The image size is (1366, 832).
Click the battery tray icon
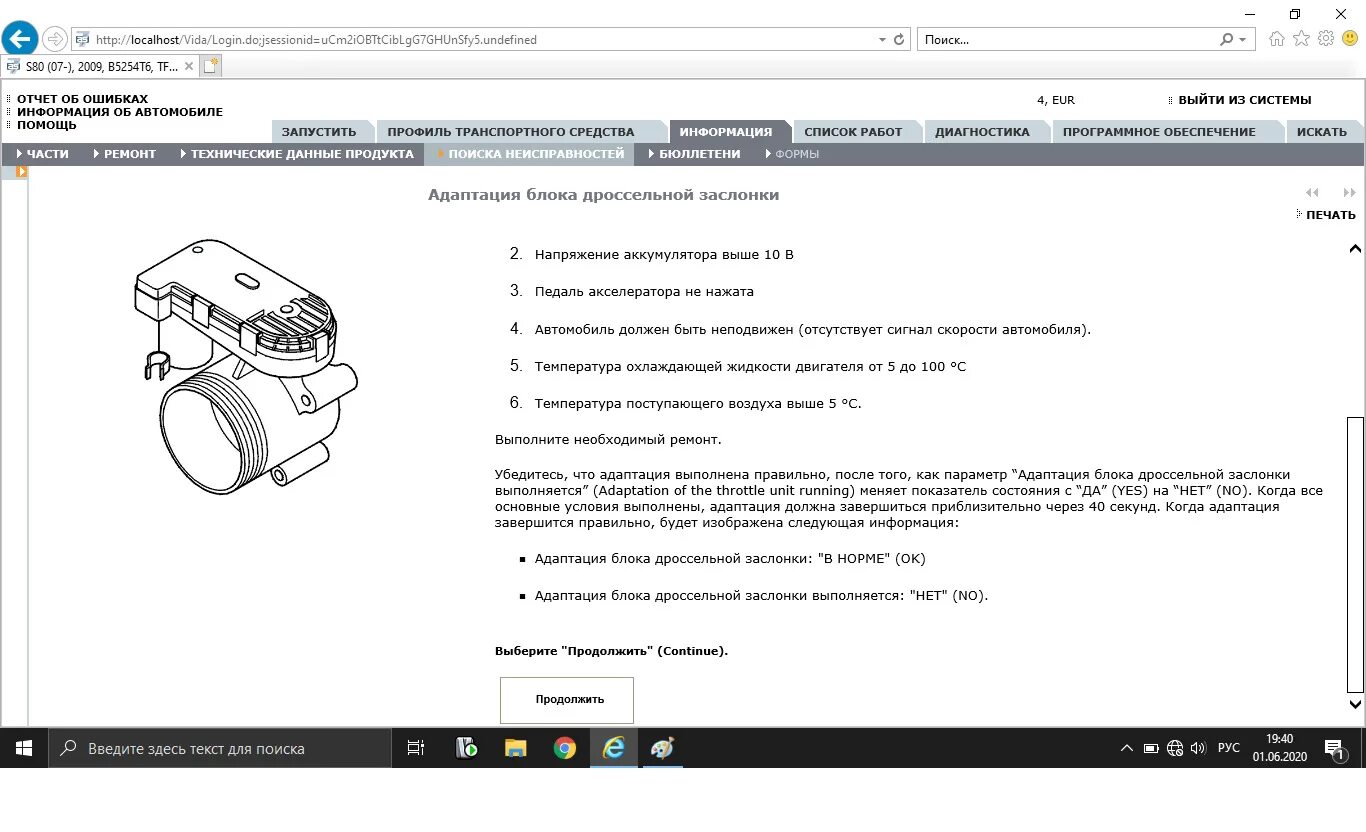pyautogui.click(x=1151, y=748)
